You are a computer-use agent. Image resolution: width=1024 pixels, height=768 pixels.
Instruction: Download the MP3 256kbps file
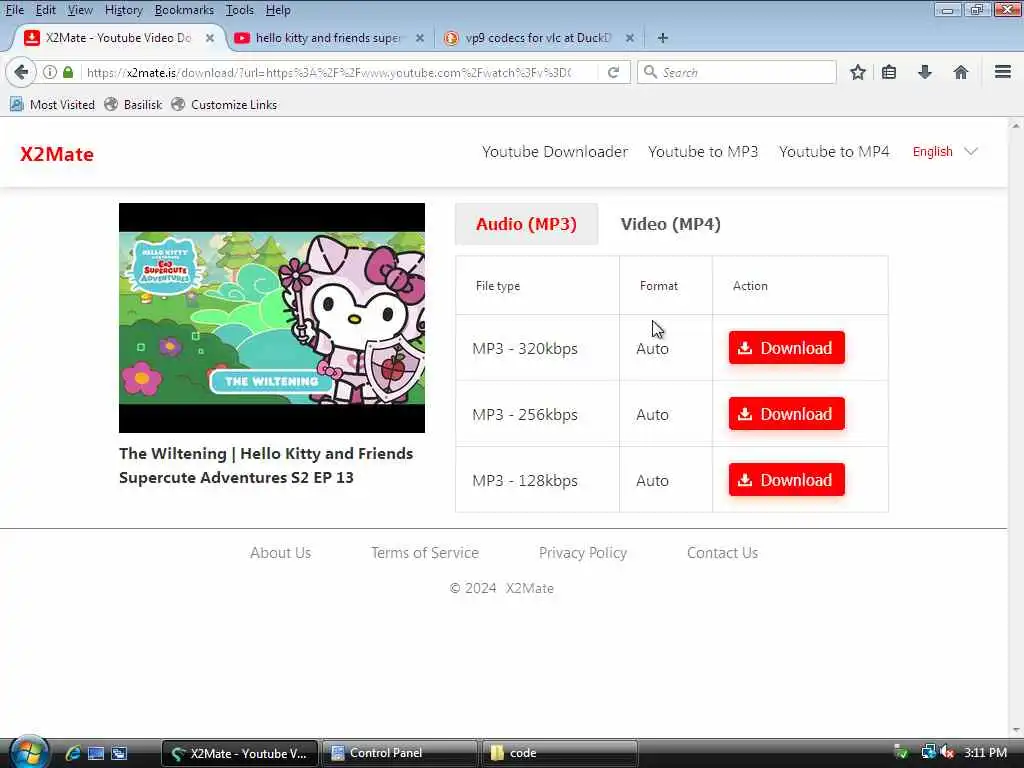[786, 413]
